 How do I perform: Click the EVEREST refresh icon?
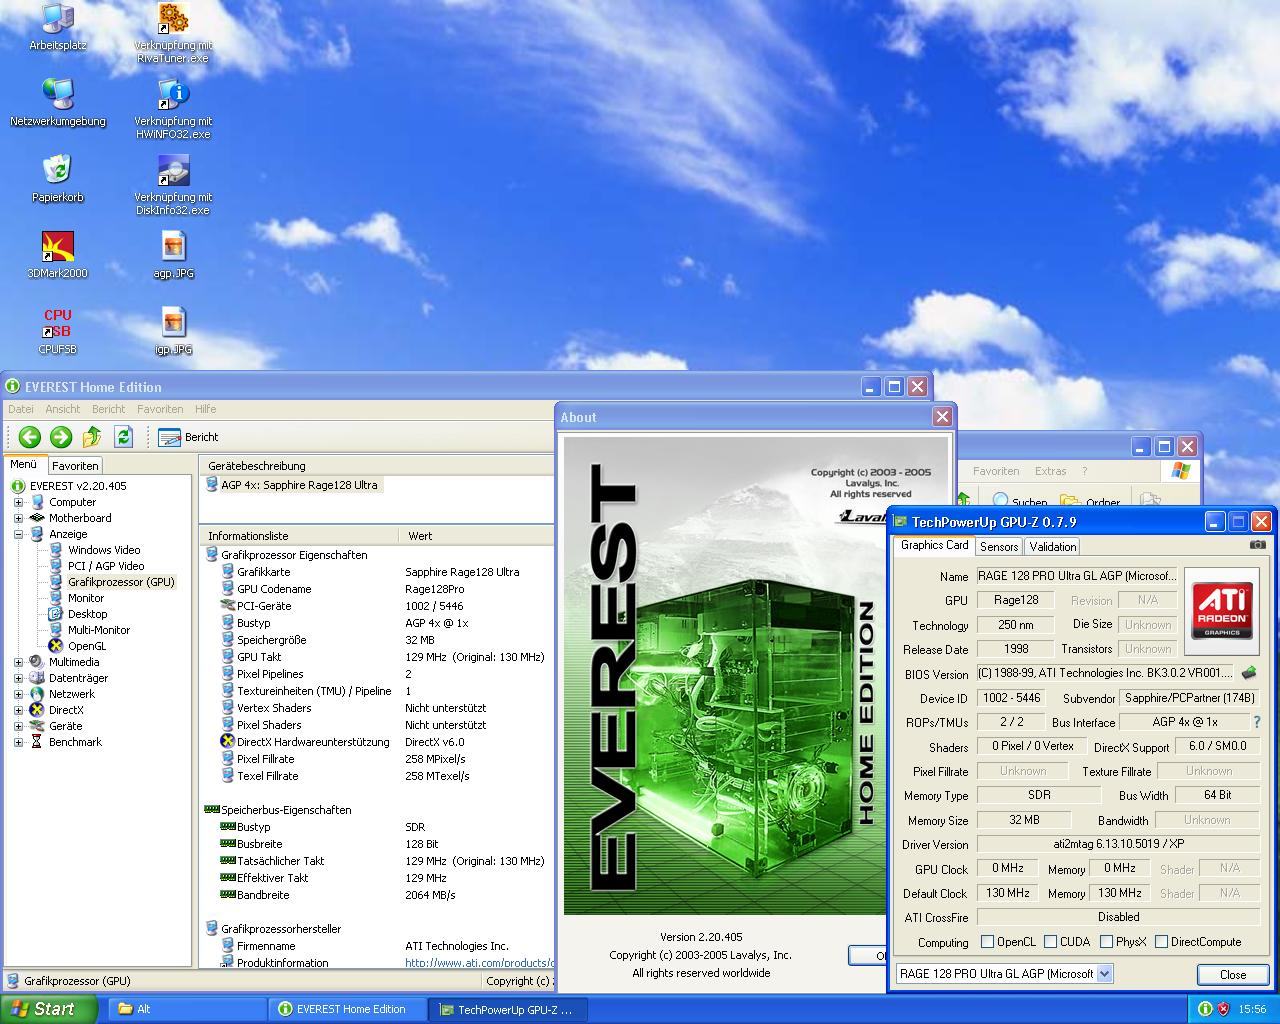pos(123,437)
